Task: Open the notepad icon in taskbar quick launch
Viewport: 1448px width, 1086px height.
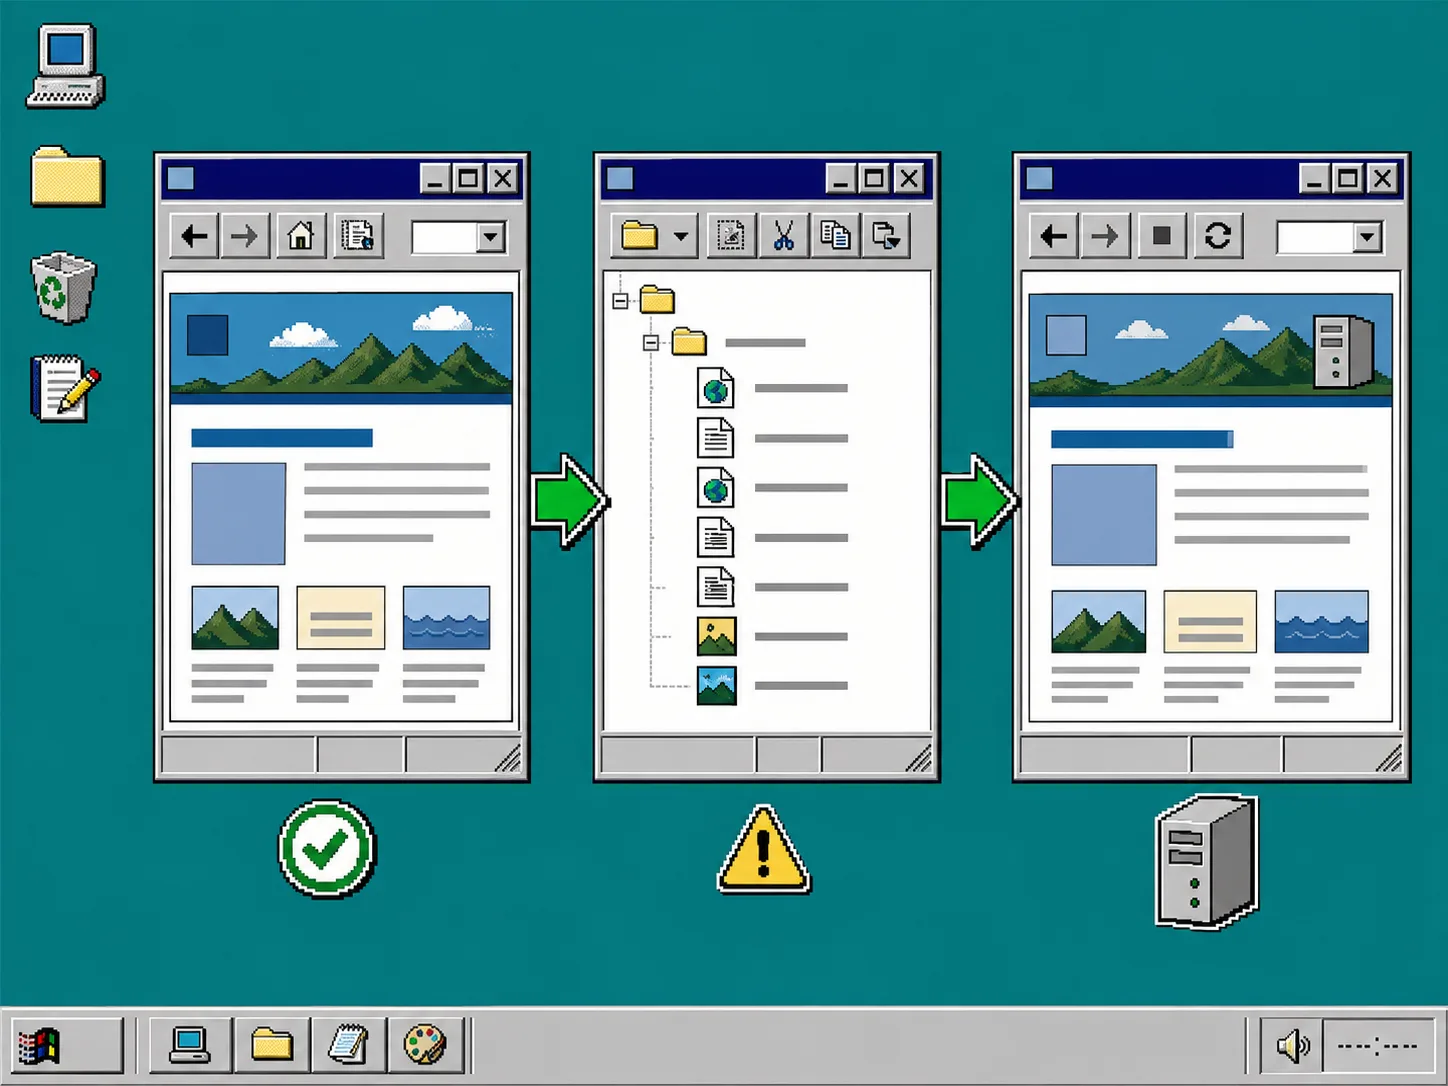Action: [x=348, y=1046]
